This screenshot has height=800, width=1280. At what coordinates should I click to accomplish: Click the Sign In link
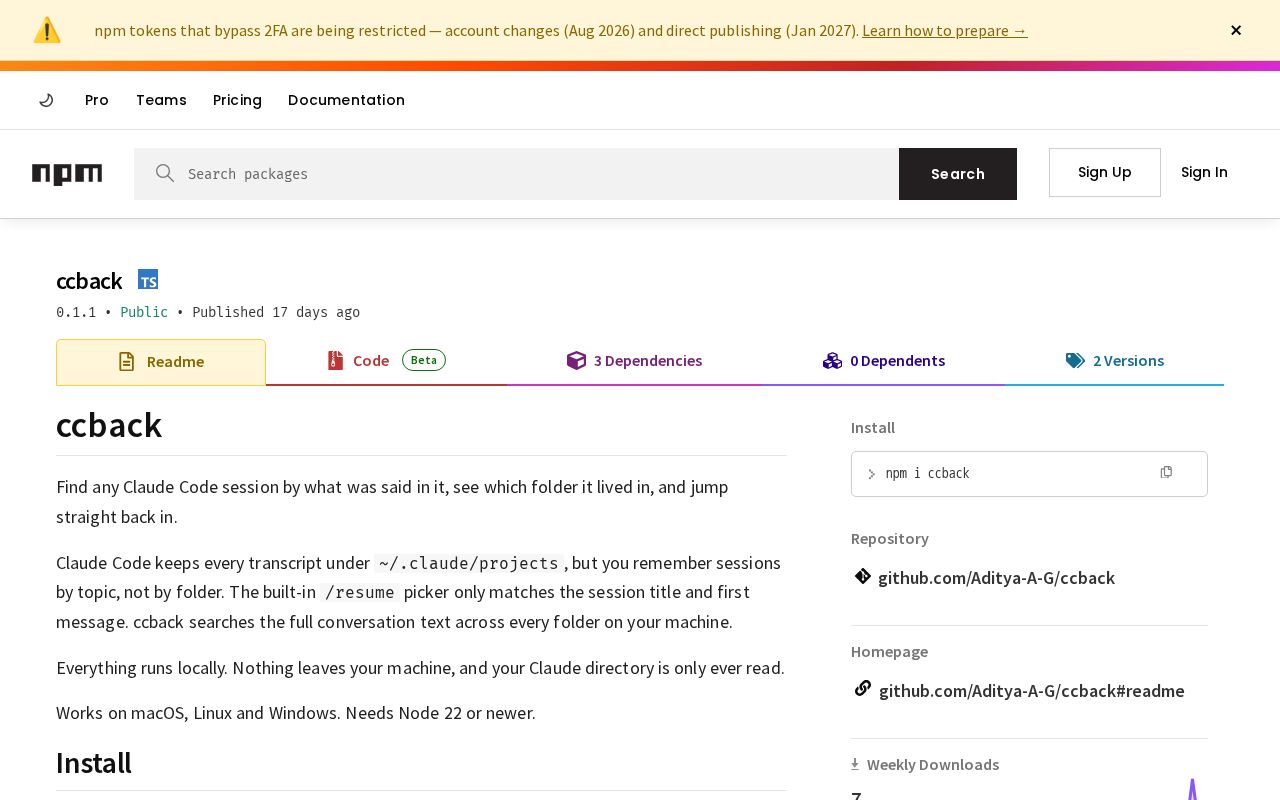[1204, 172]
